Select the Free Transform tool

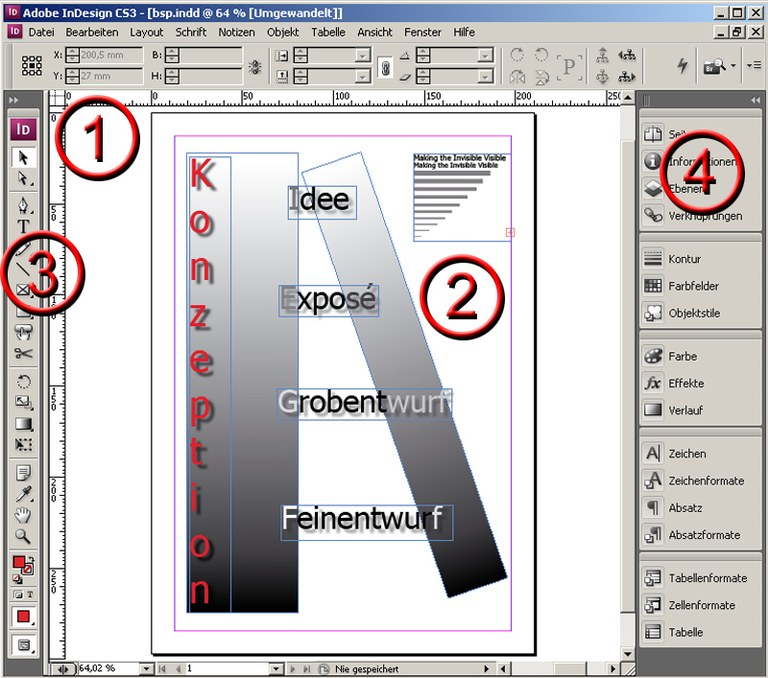coord(23,444)
